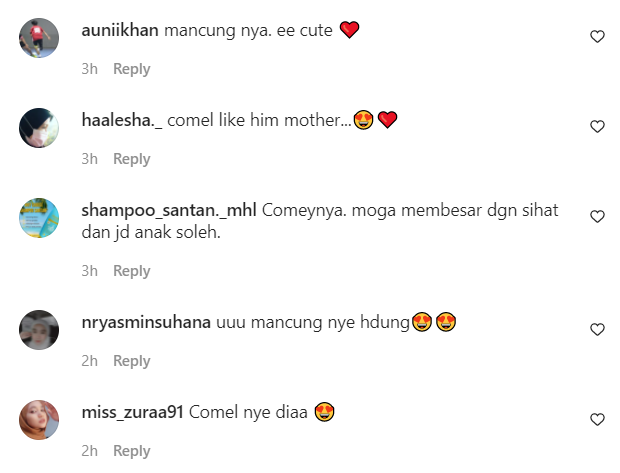Open auniikhan's profile picture
Image resolution: width=620 pixels, height=473 pixels.
(x=39, y=38)
